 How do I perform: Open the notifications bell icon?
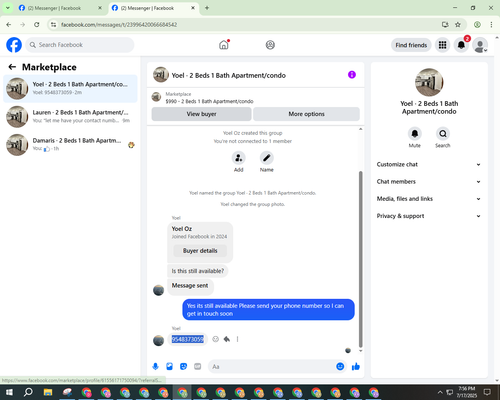(461, 45)
